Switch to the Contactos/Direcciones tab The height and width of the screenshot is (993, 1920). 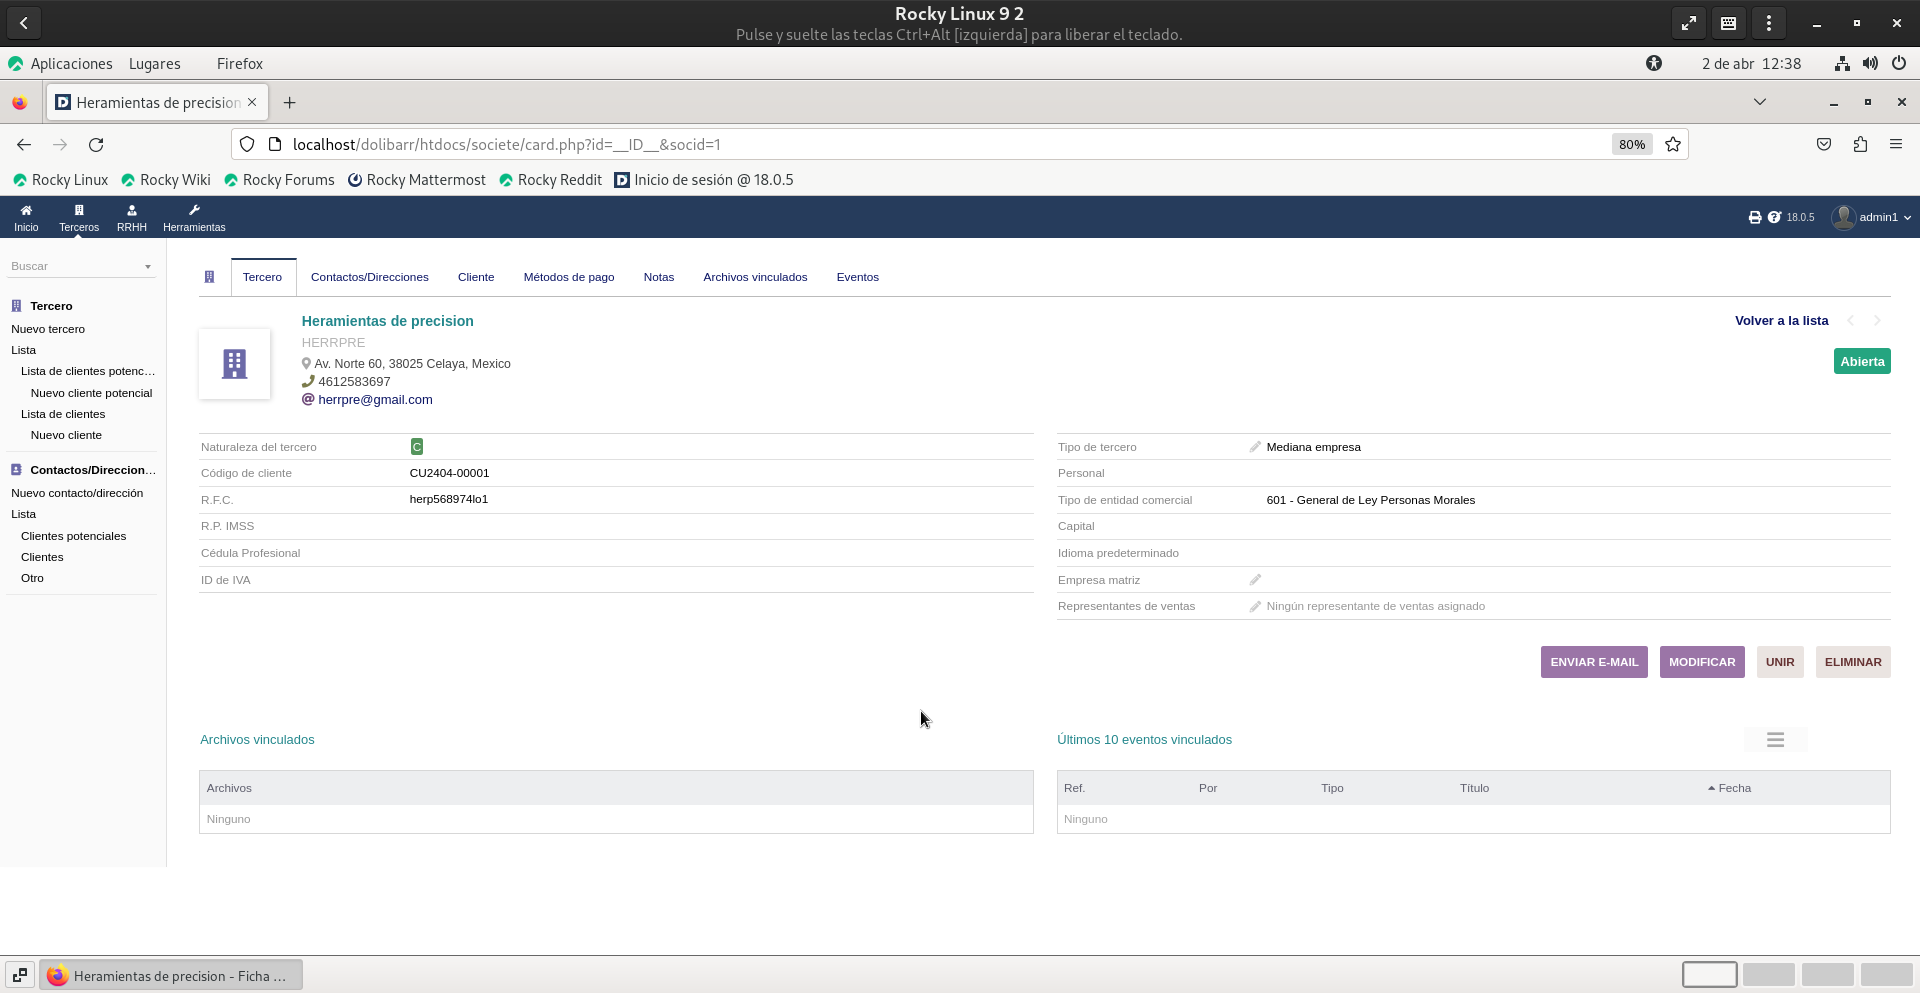click(x=369, y=277)
